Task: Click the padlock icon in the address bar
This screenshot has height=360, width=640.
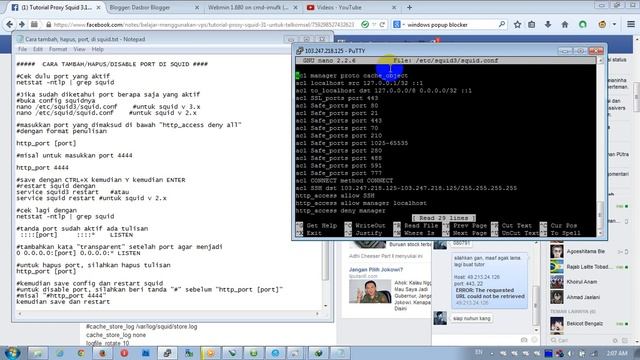Action: [x=49, y=24]
